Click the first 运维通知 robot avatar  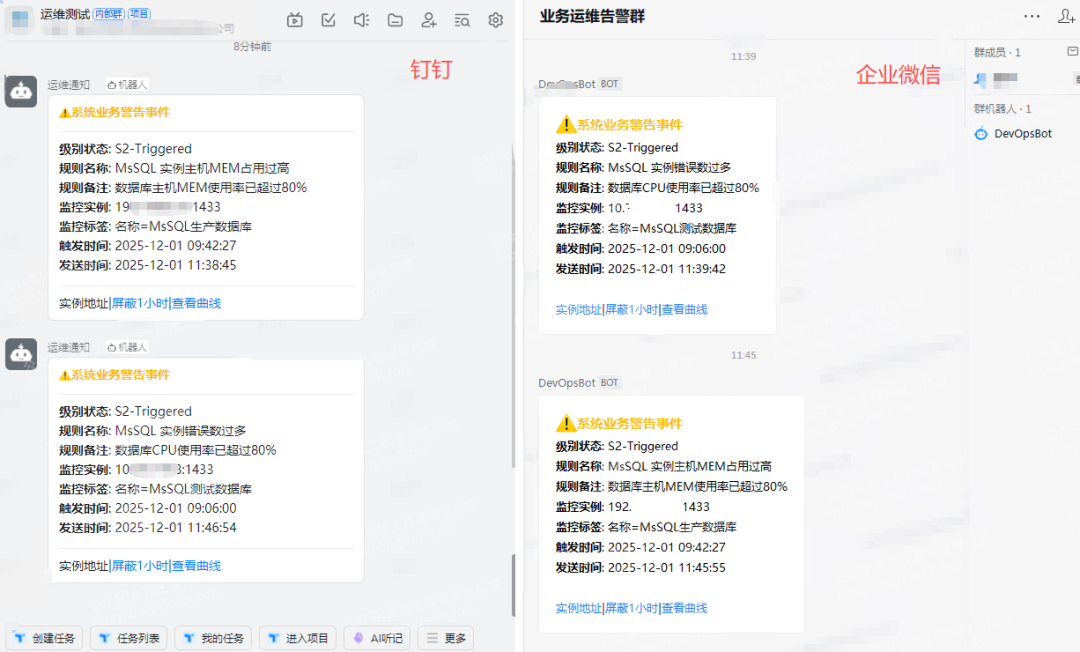(x=21, y=92)
